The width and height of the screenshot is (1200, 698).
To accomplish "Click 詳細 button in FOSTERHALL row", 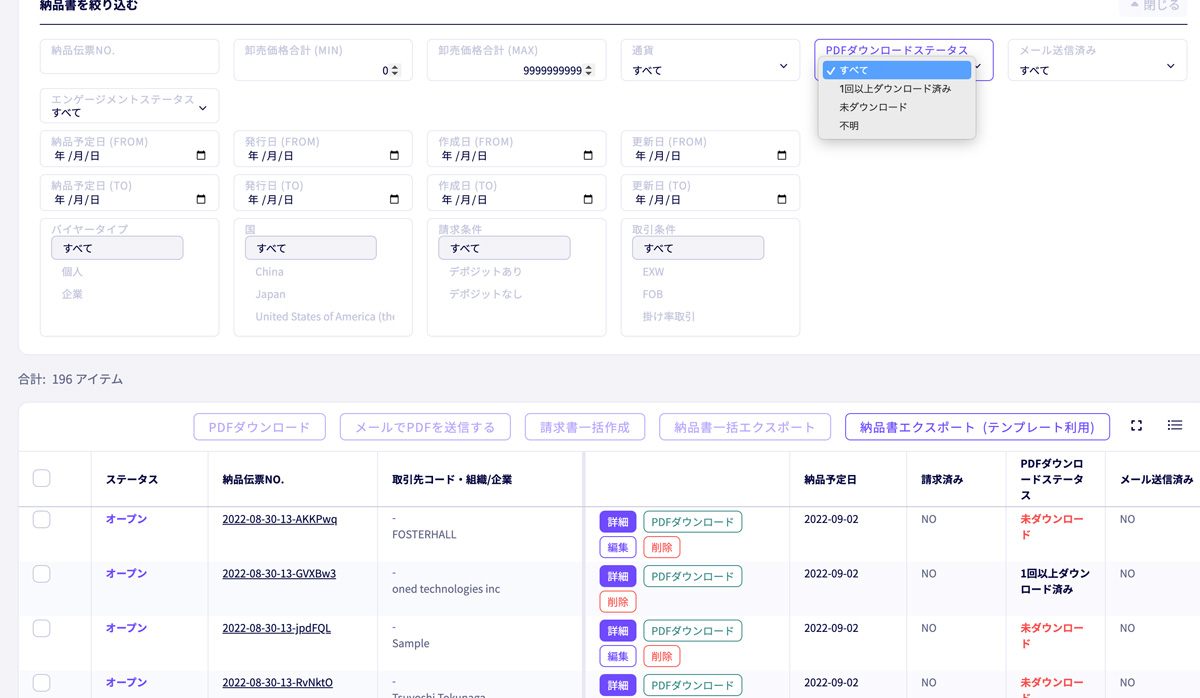I will (x=618, y=522).
